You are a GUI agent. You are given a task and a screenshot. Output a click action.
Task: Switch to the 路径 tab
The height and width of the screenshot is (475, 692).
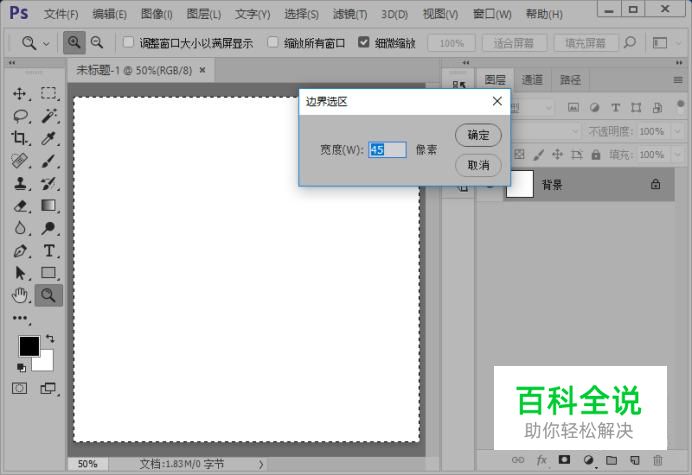click(x=570, y=80)
